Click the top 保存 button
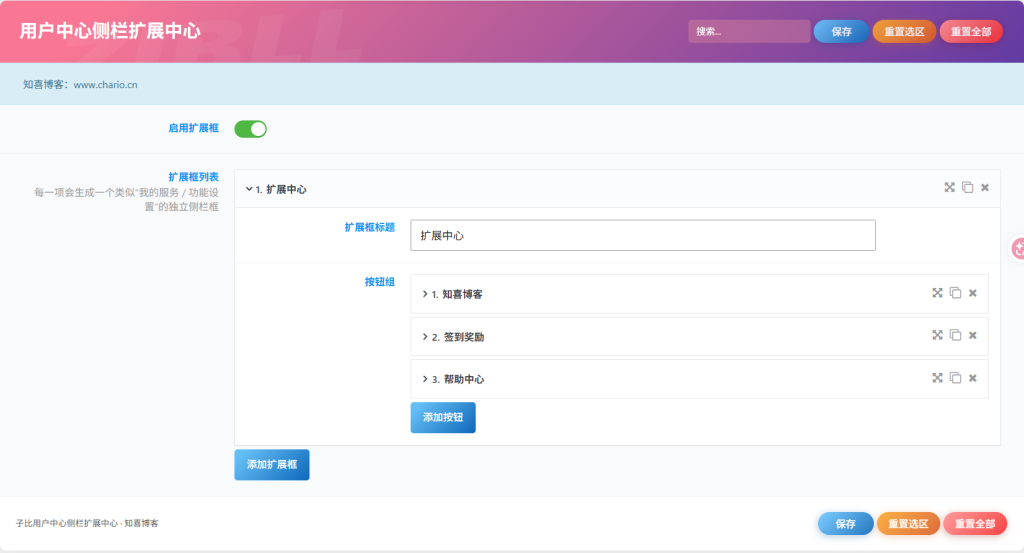 pos(841,31)
